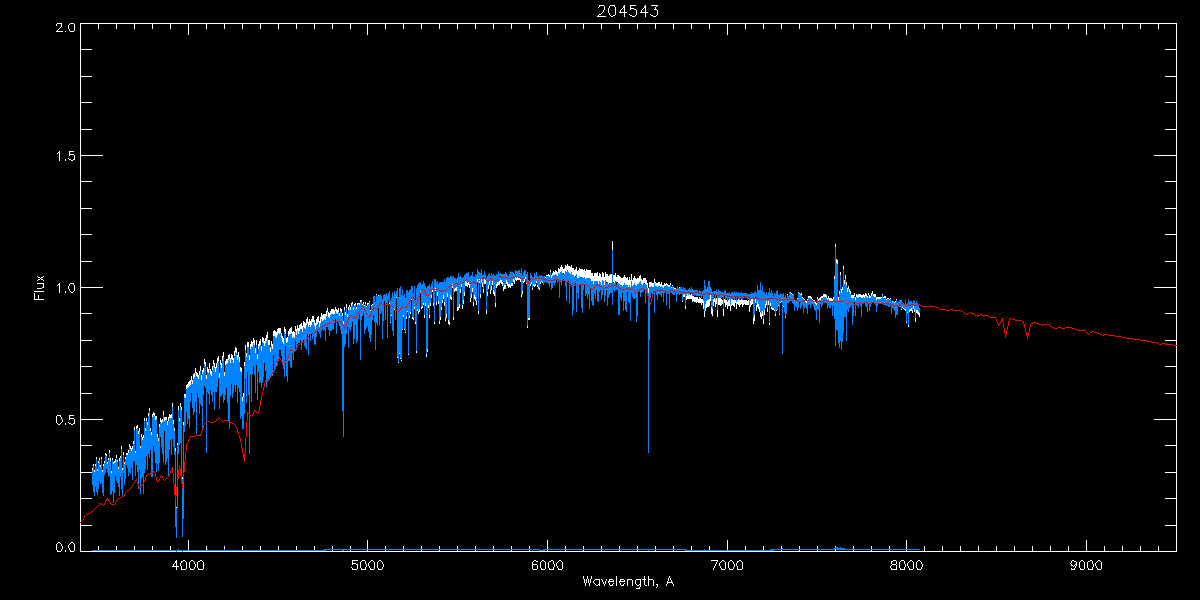
Task: Select the 8000 wavelength tick label
Action: (907, 562)
